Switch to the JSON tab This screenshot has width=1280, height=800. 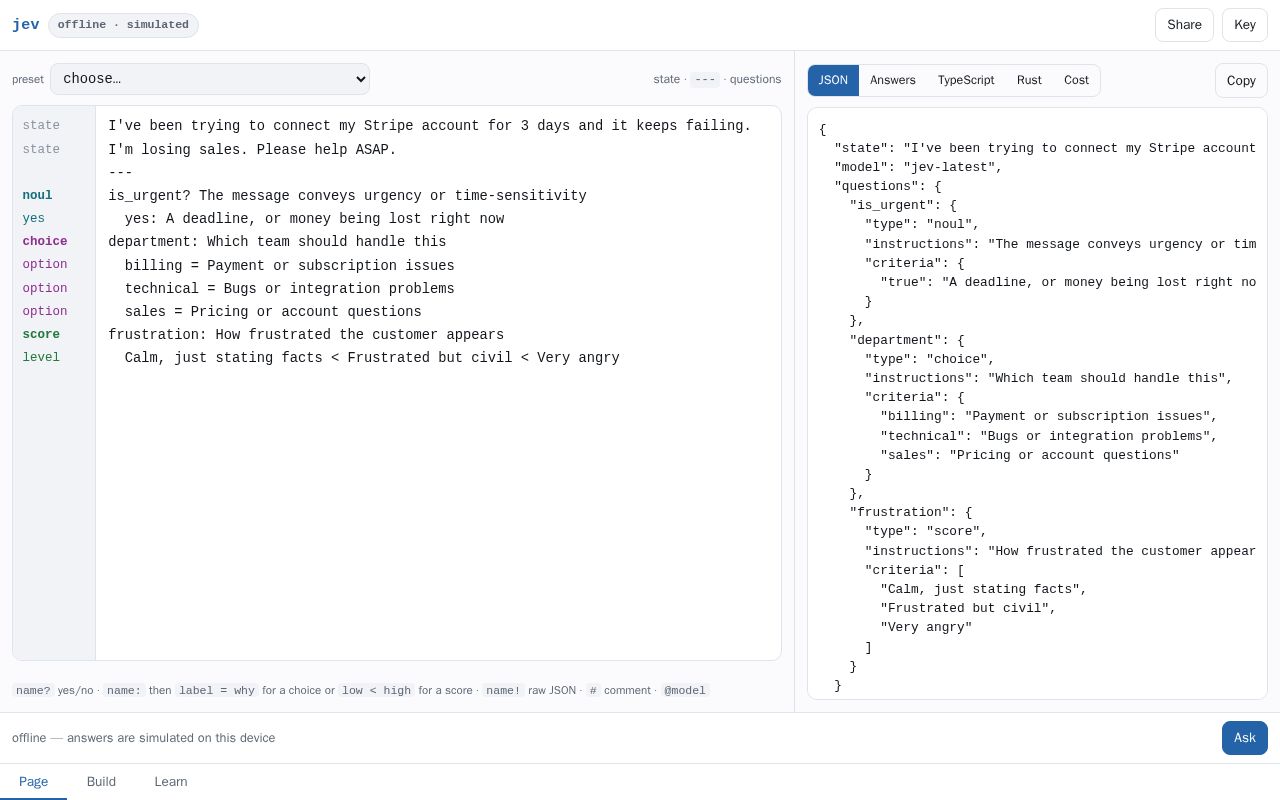[x=833, y=80]
